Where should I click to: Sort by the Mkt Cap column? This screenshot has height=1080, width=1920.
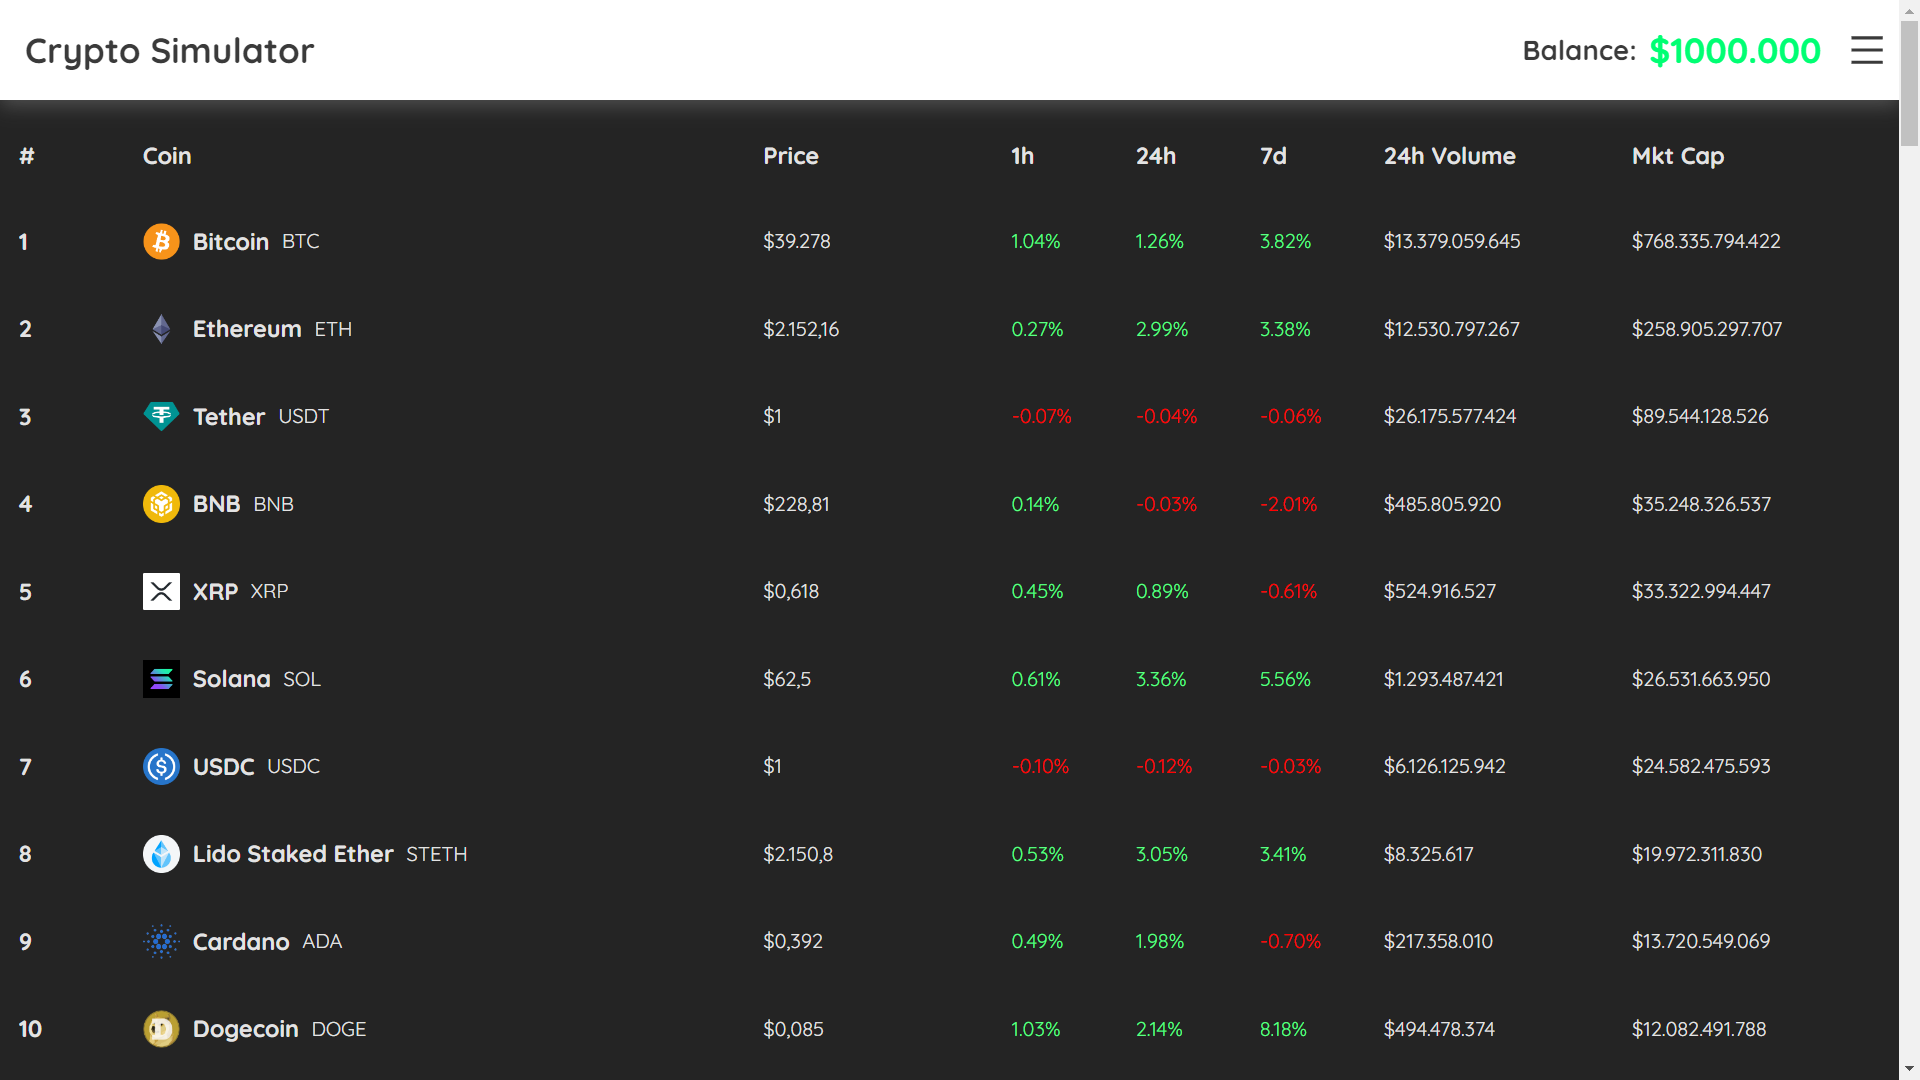[1678, 155]
